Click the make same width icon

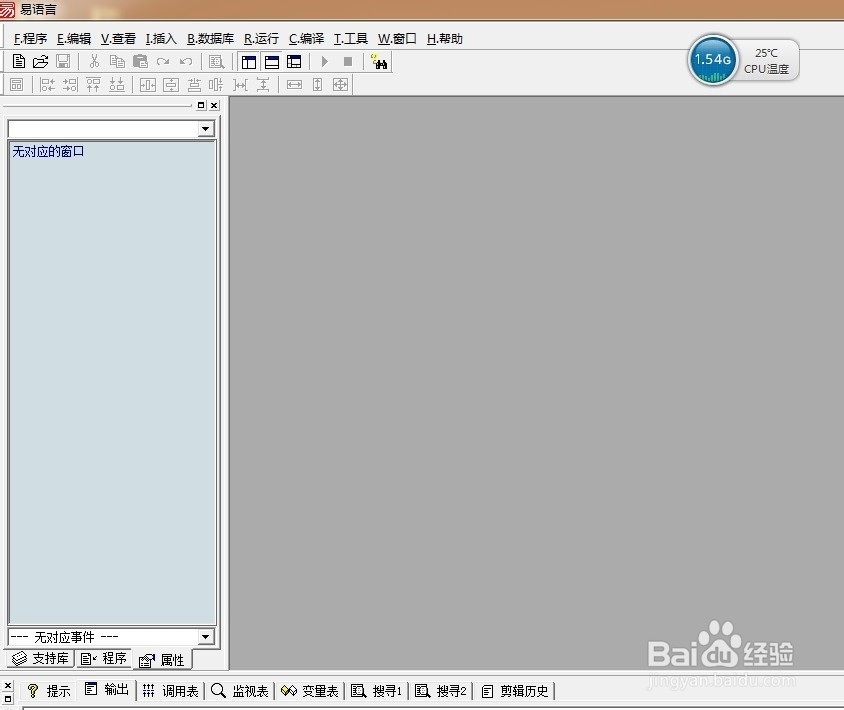294,85
